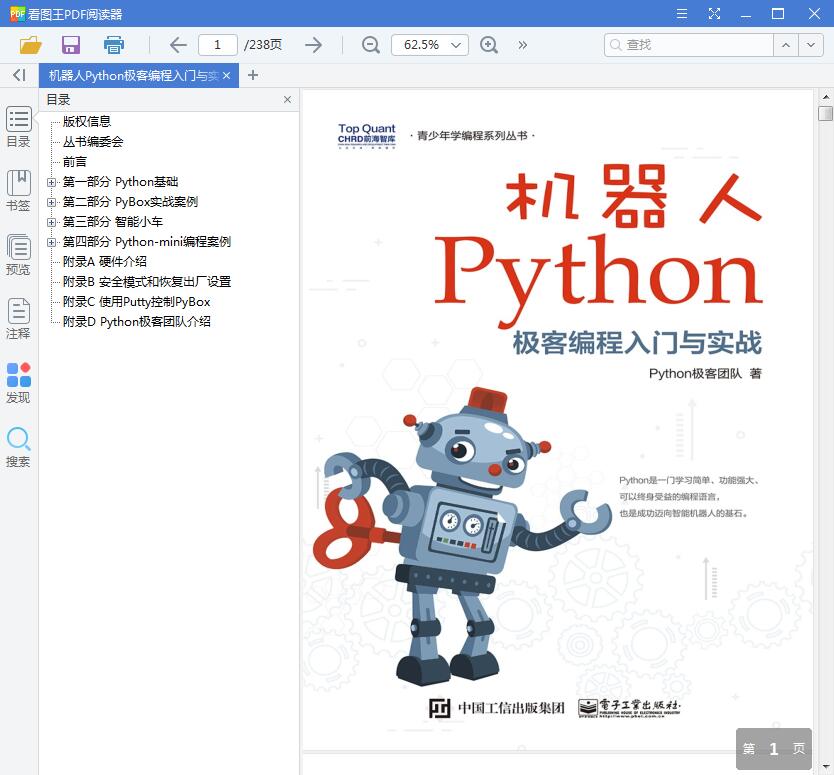Click the print icon in the toolbar
This screenshot has height=775, width=834.
[114, 45]
